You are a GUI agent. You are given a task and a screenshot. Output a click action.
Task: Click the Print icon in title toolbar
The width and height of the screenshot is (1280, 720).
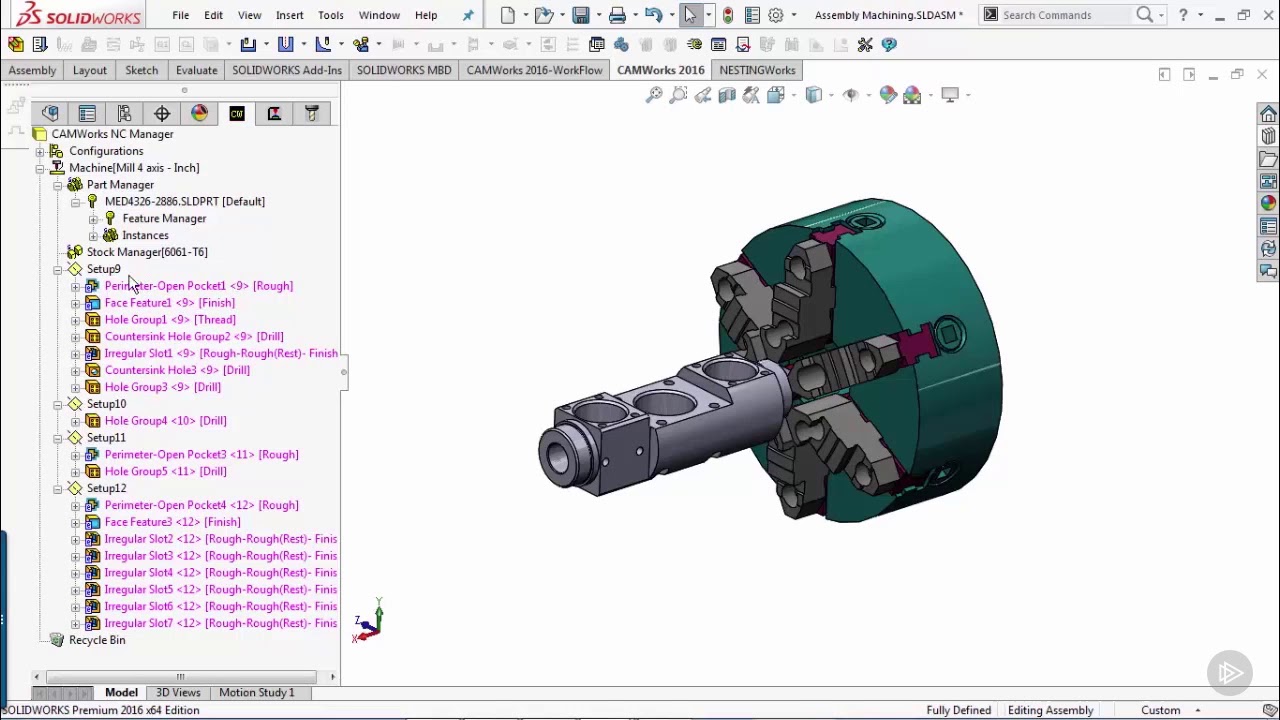click(617, 15)
